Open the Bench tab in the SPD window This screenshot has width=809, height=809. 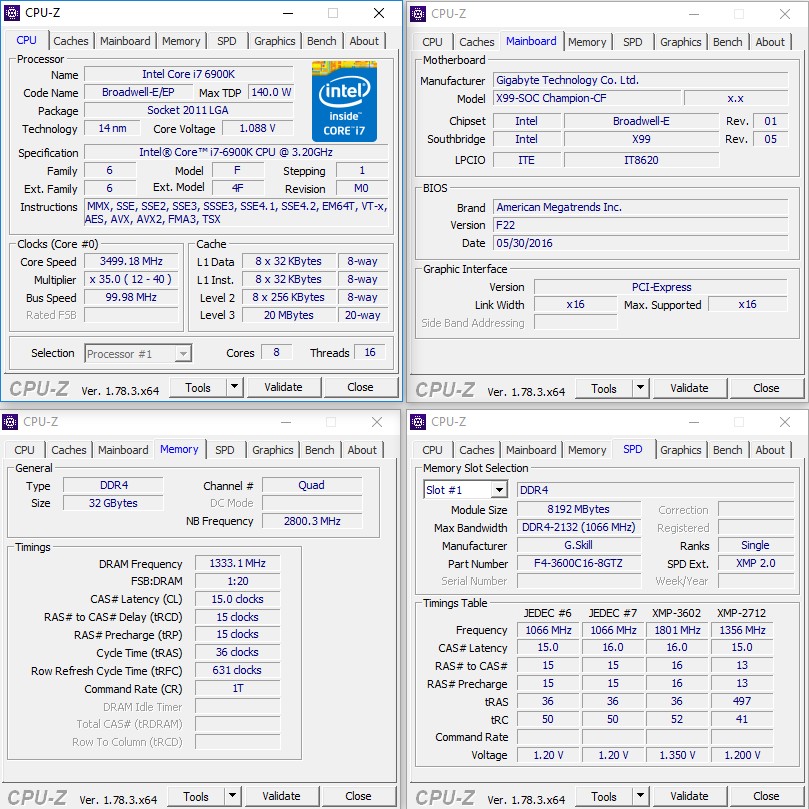pos(727,450)
